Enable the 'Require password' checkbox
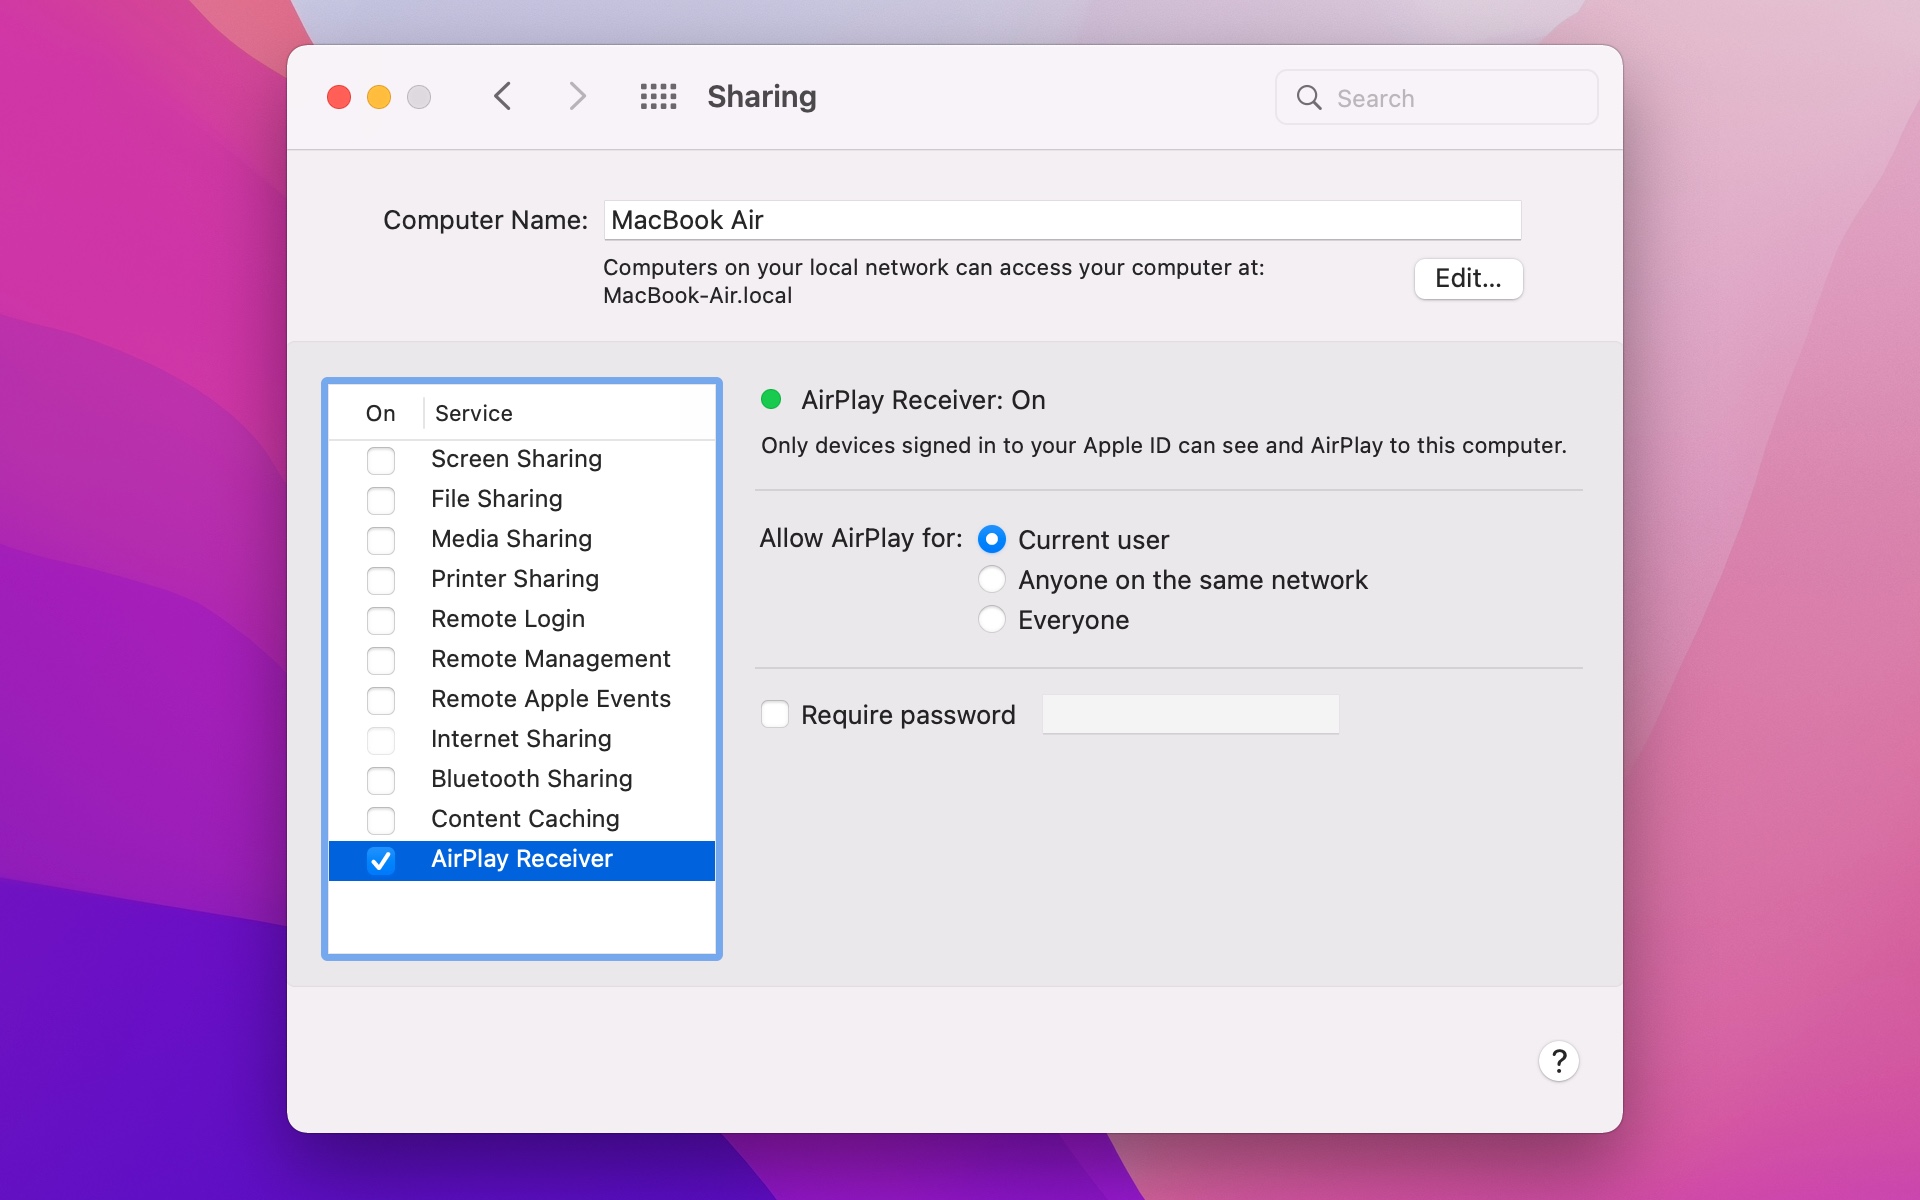The image size is (1920, 1200). [775, 713]
